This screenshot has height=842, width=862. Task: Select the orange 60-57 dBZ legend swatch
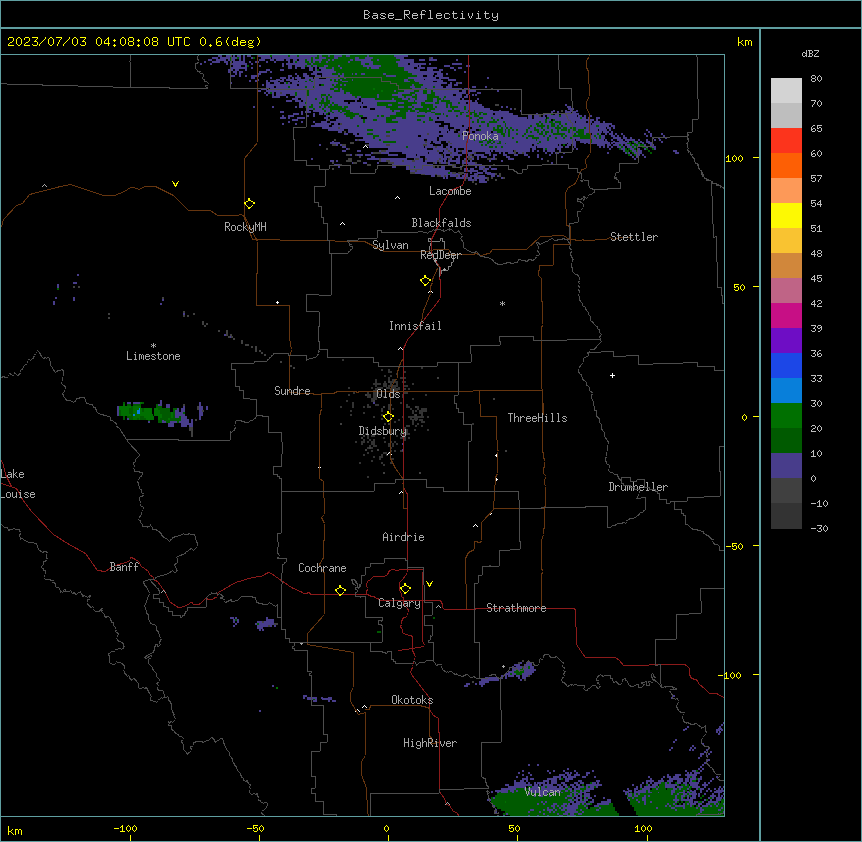(786, 165)
